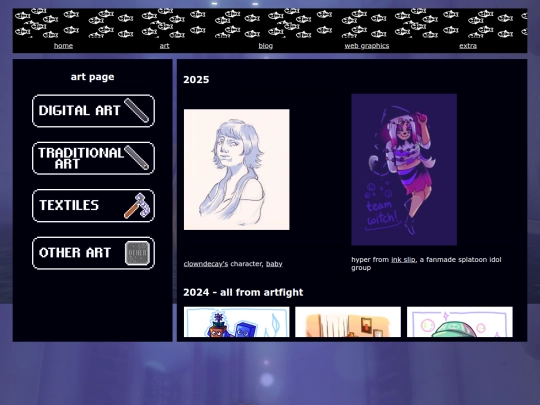Image resolution: width=540 pixels, height=405 pixels.
Task: Open the 2024 orange room artwork thumbnail
Action: pos(348,322)
